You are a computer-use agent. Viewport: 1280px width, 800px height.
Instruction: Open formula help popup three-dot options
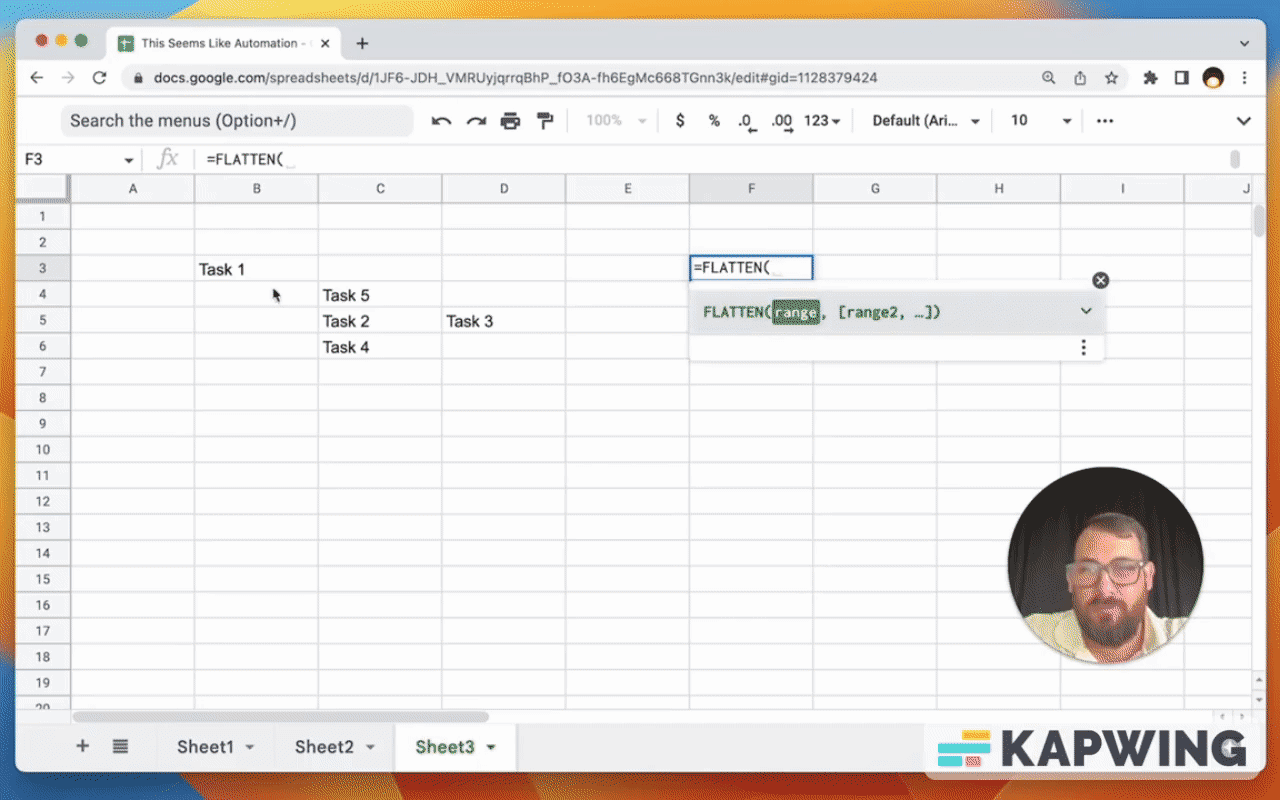1083,347
